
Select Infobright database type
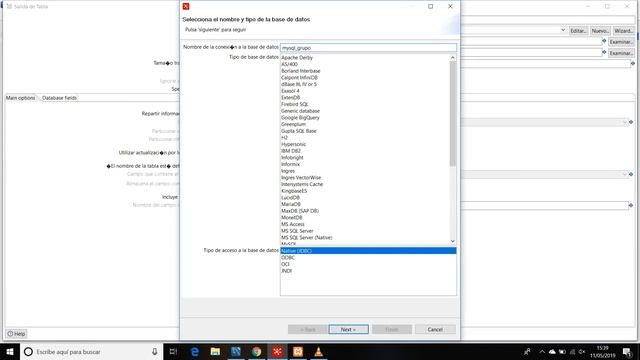(292, 158)
